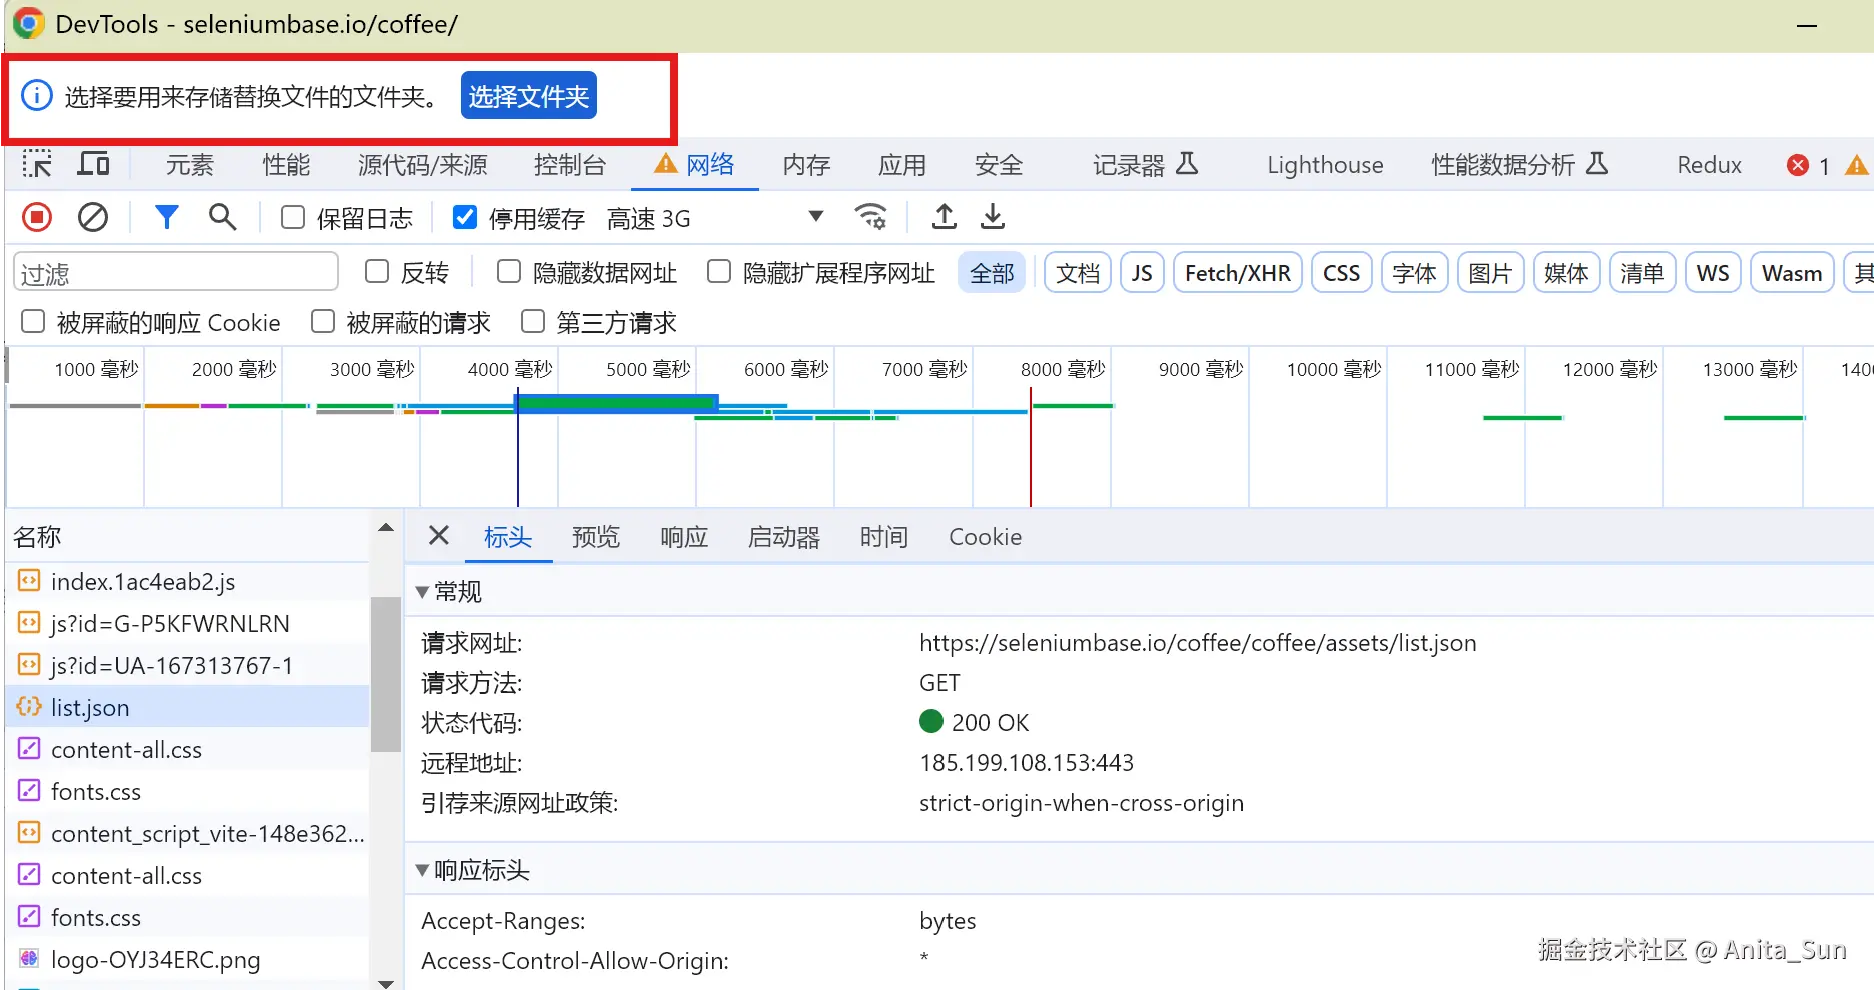Click the js?id=G-P5KFWRNLRN script icon
This screenshot has width=1874, height=990.
[29, 623]
